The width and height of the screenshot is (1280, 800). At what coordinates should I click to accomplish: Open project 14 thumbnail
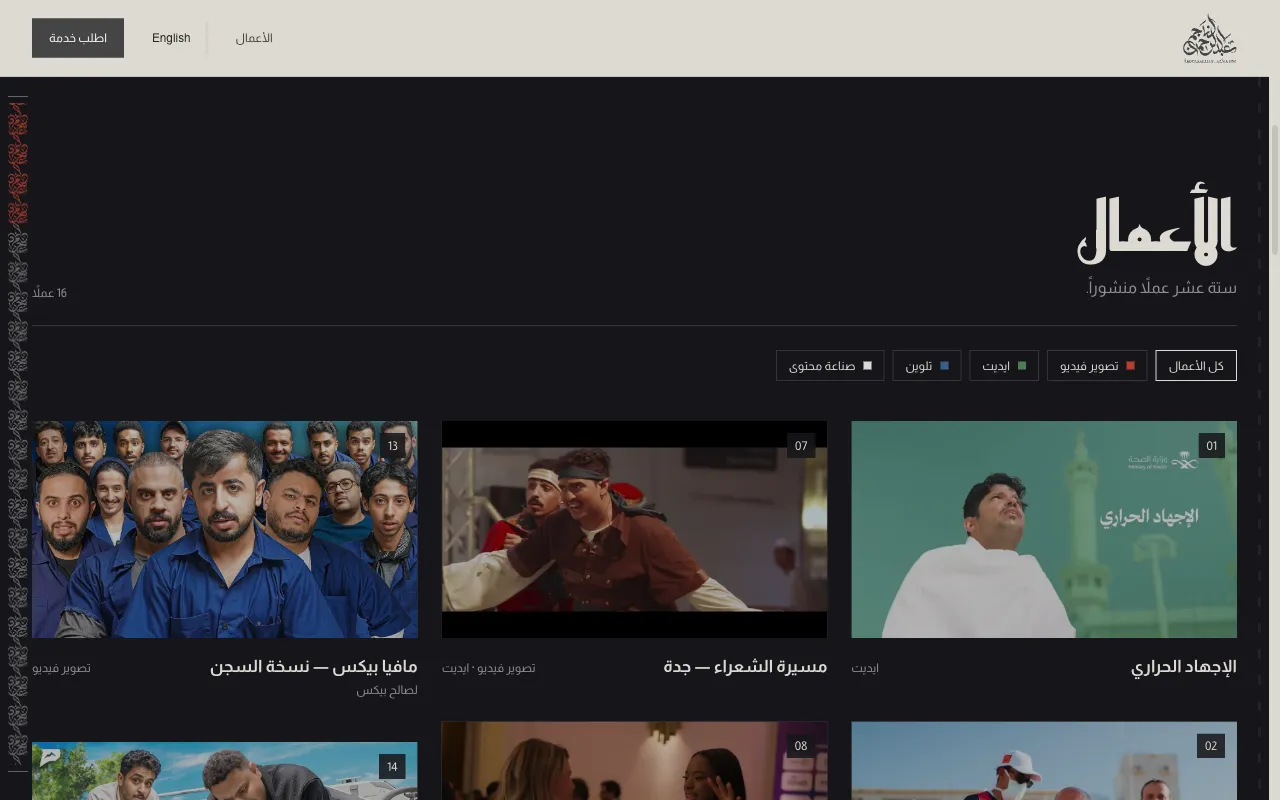pyautogui.click(x=225, y=771)
